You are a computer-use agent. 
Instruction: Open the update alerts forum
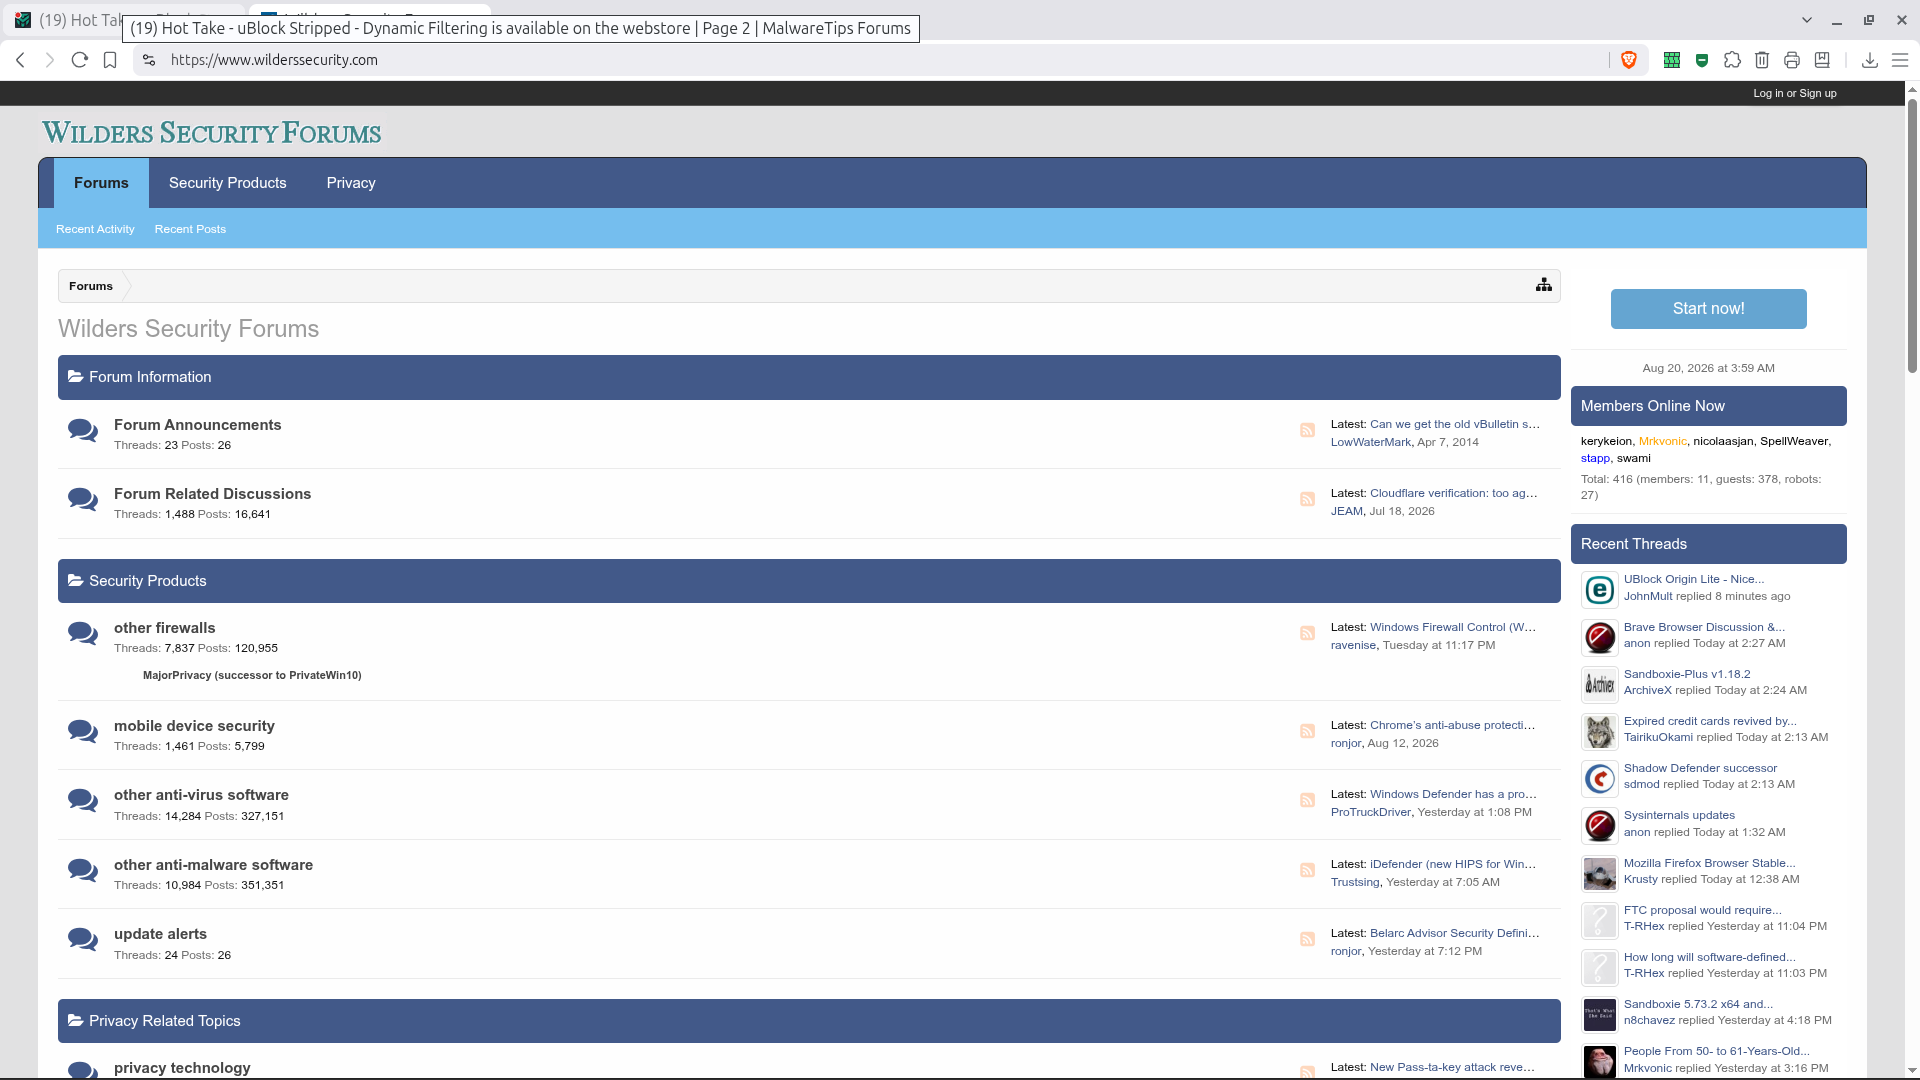click(x=160, y=934)
